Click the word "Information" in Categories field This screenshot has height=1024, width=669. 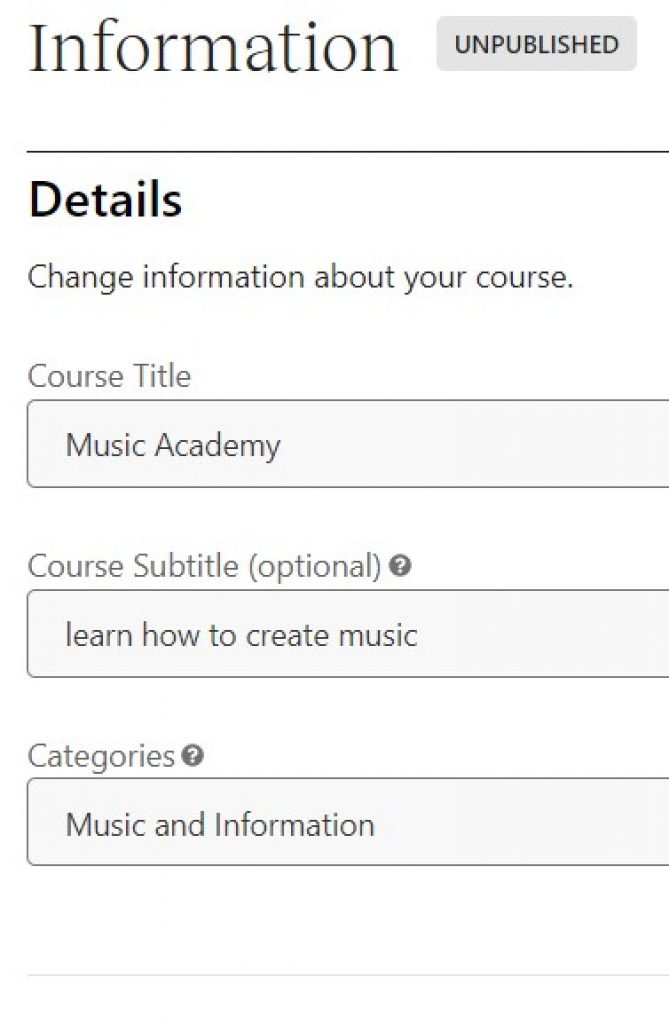pos(294,825)
